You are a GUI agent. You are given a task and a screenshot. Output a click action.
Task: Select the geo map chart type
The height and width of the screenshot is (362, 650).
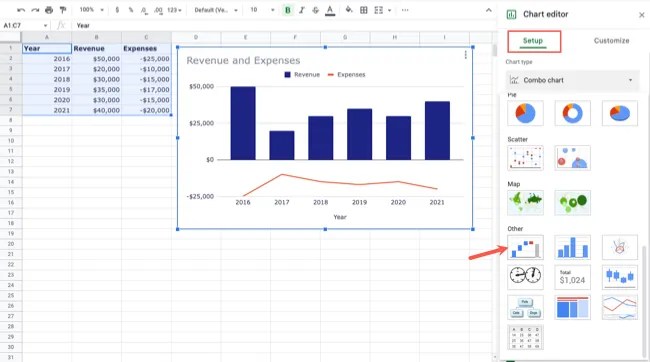click(x=525, y=203)
